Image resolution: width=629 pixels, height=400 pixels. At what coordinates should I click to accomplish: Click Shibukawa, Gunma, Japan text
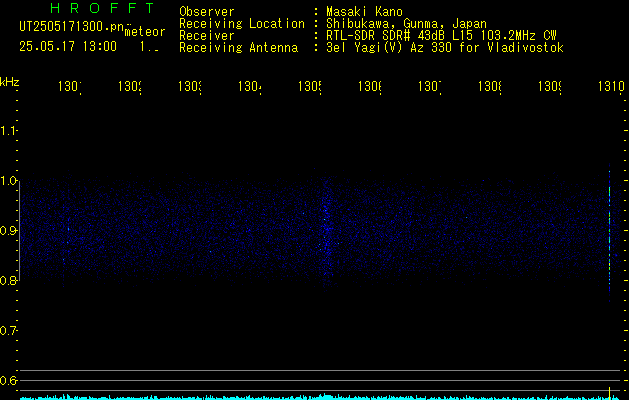[x=406, y=24]
